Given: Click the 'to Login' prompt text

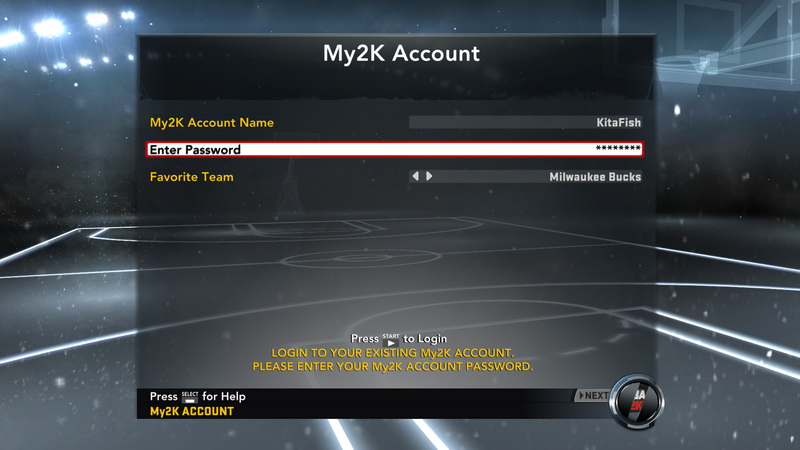Looking at the screenshot, I should pos(425,339).
